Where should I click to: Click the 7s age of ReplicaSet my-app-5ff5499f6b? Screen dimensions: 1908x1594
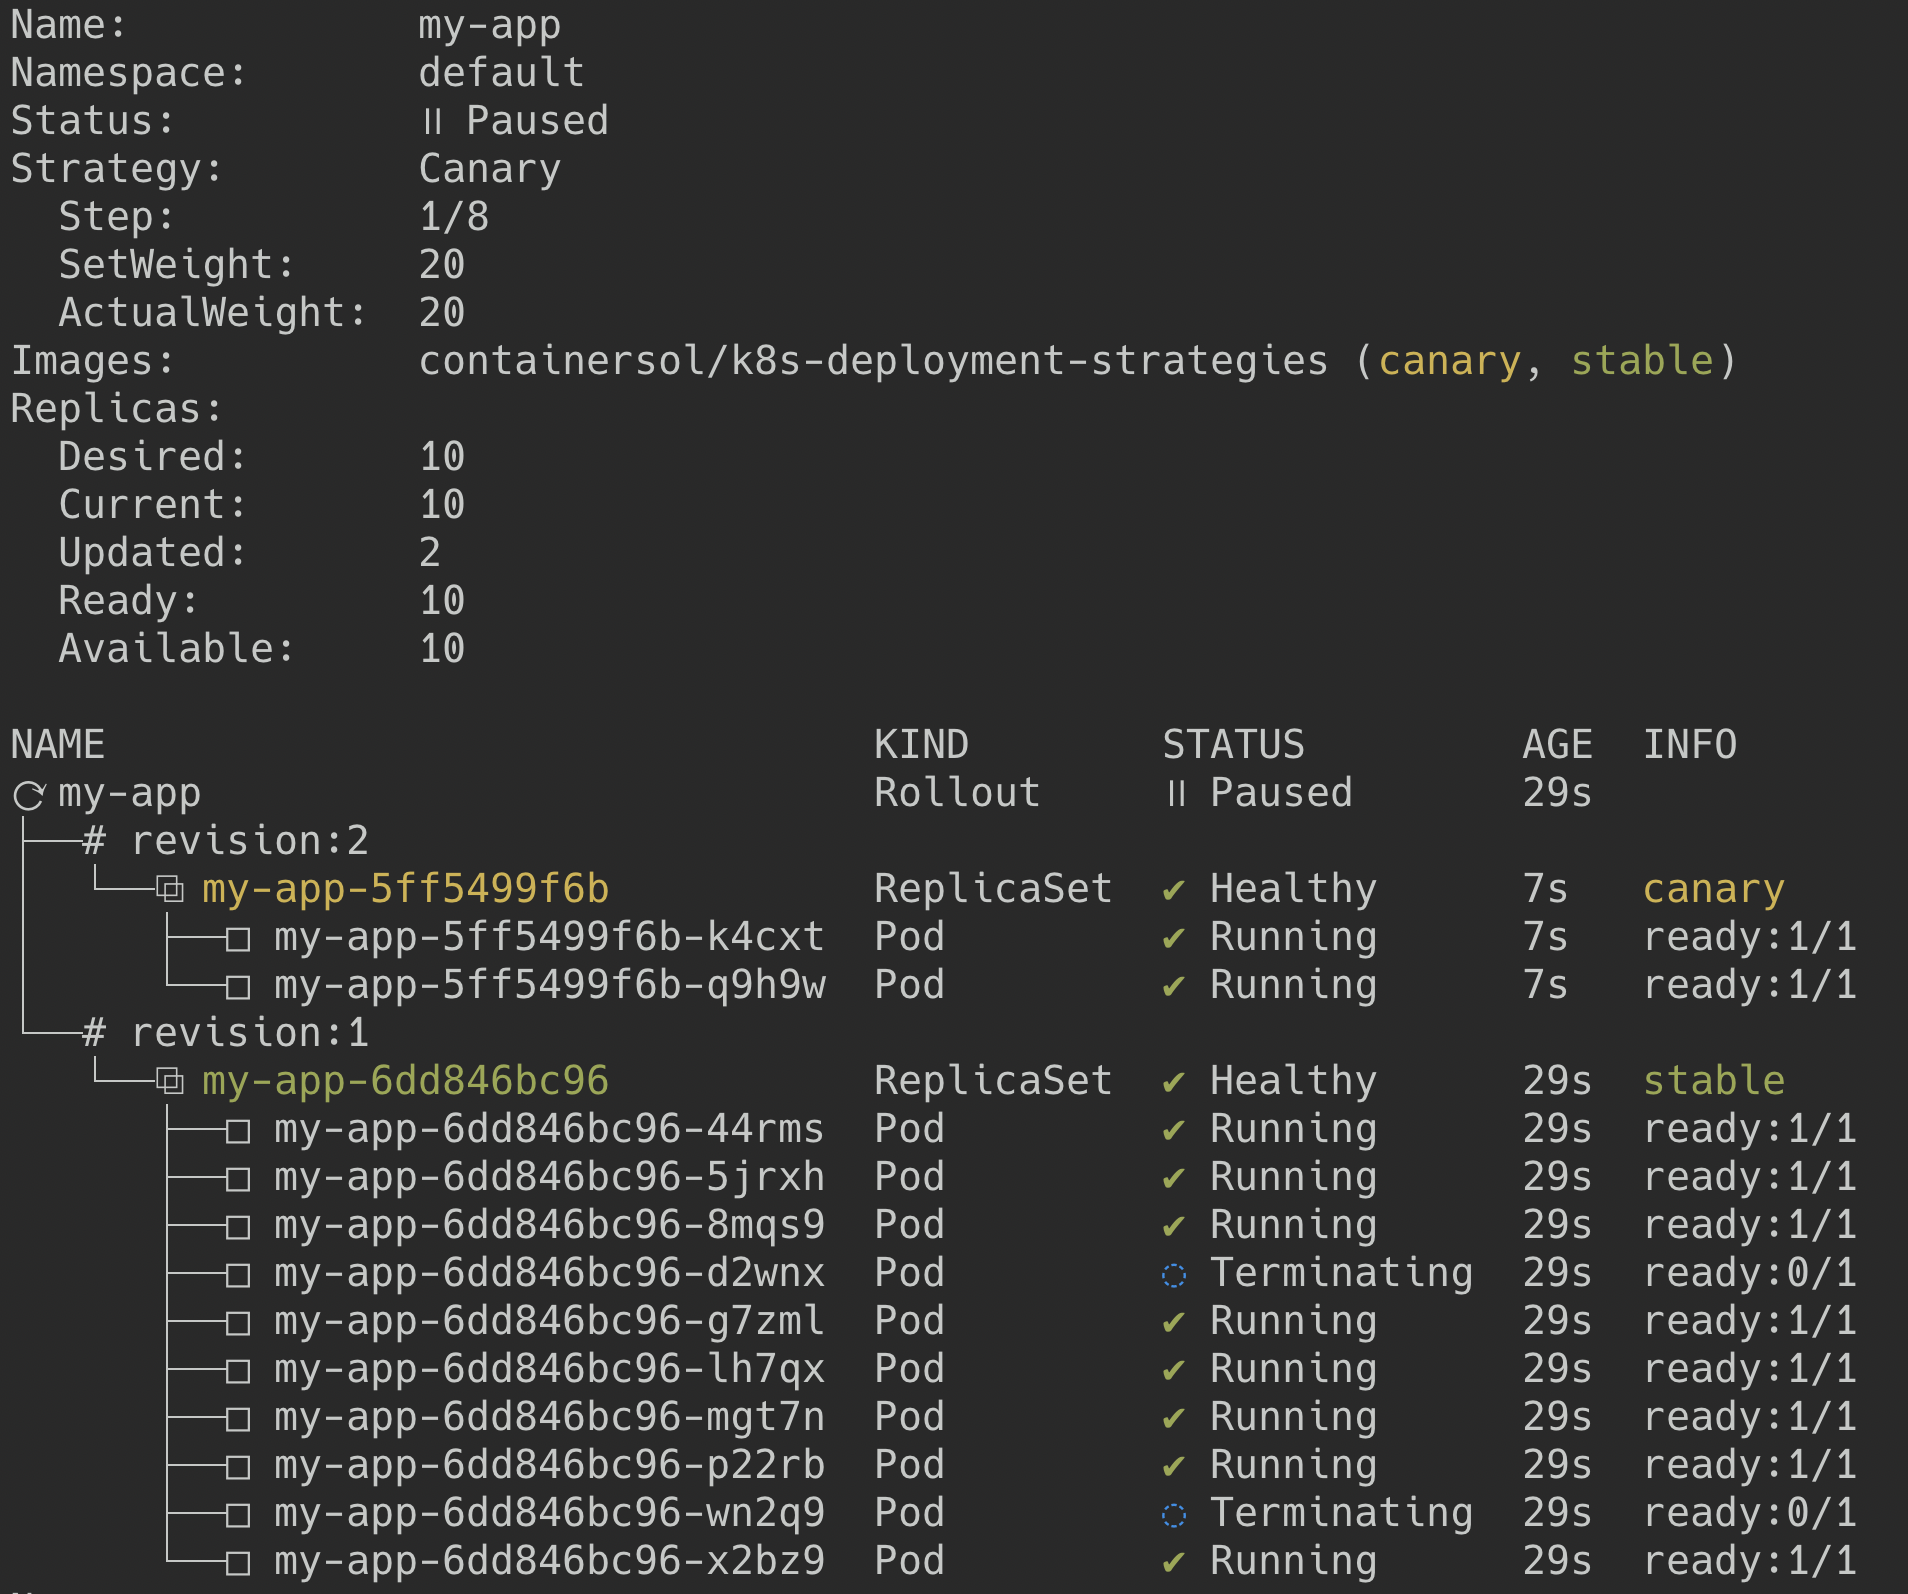[x=1545, y=888]
